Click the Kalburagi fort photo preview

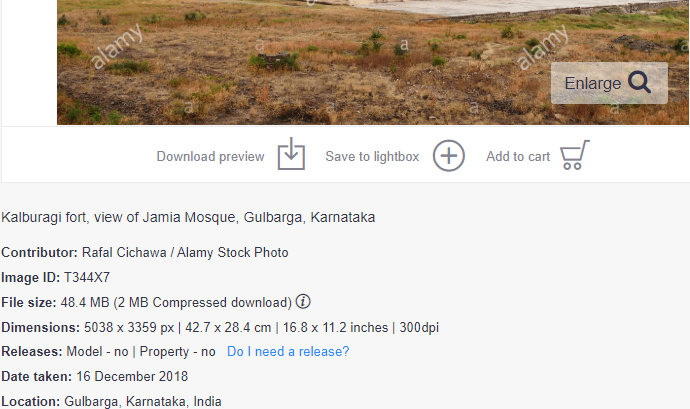pos(300,60)
